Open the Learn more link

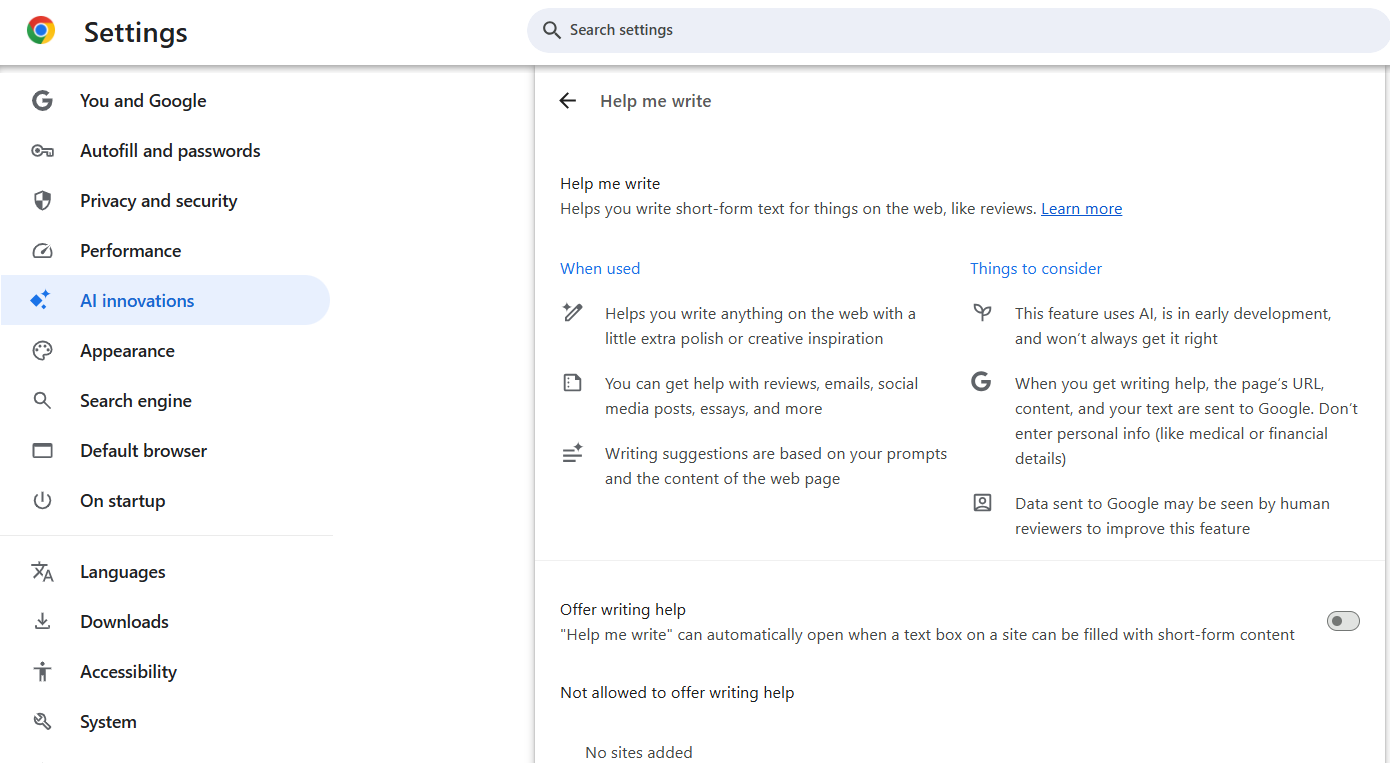tap(1081, 209)
